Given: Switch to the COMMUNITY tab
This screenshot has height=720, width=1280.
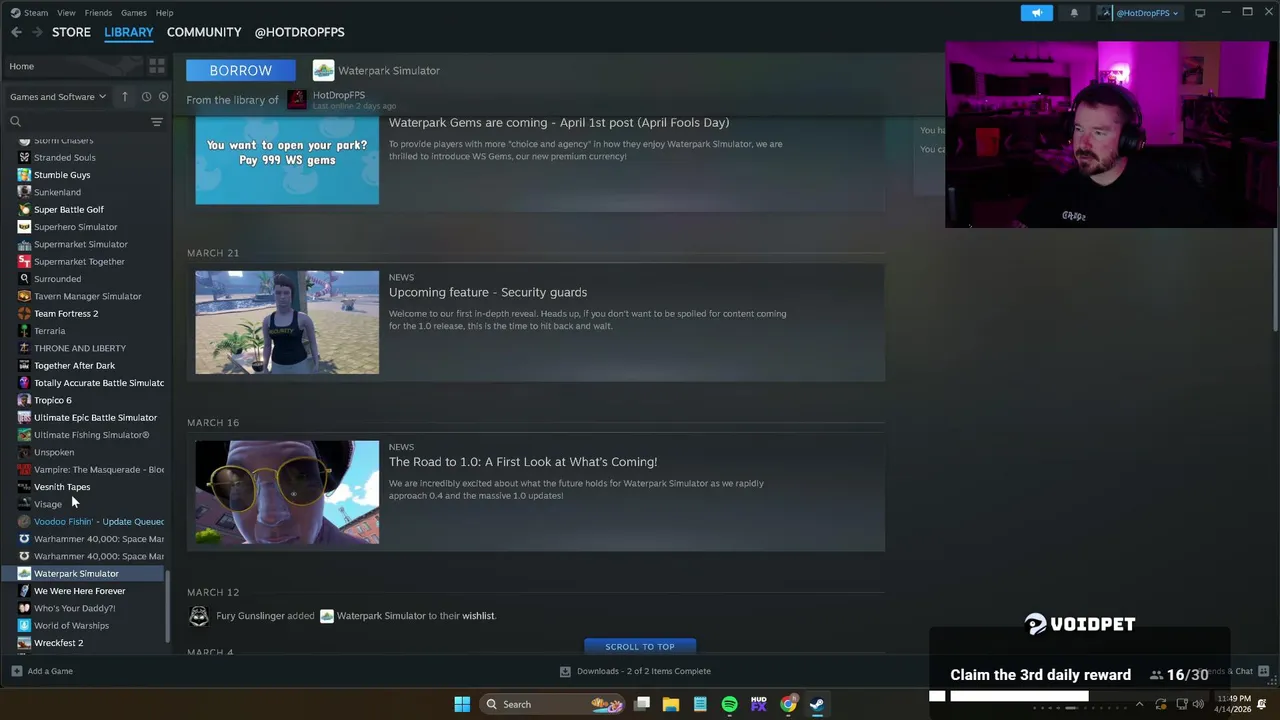Looking at the screenshot, I should [x=204, y=32].
